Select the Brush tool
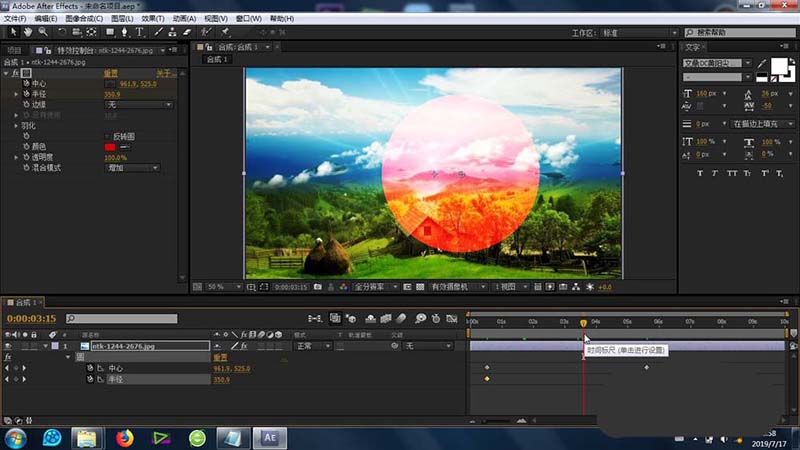Screen dimensions: 800x450 pos(158,32)
